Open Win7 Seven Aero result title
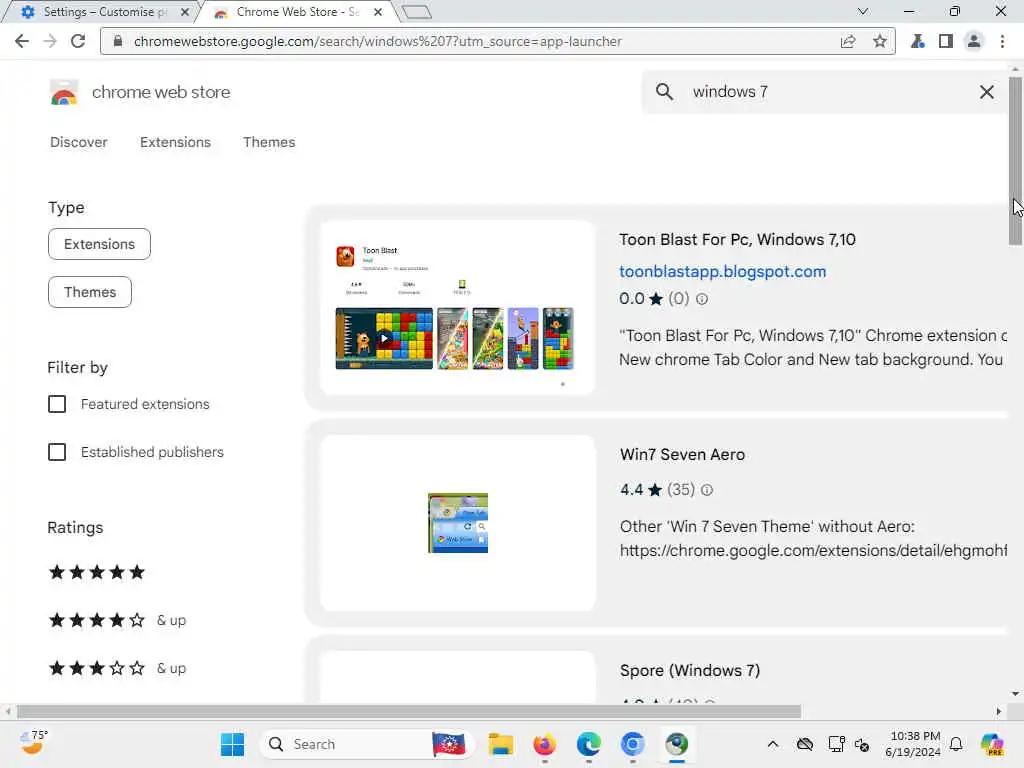Image resolution: width=1024 pixels, height=768 pixels. coord(682,455)
